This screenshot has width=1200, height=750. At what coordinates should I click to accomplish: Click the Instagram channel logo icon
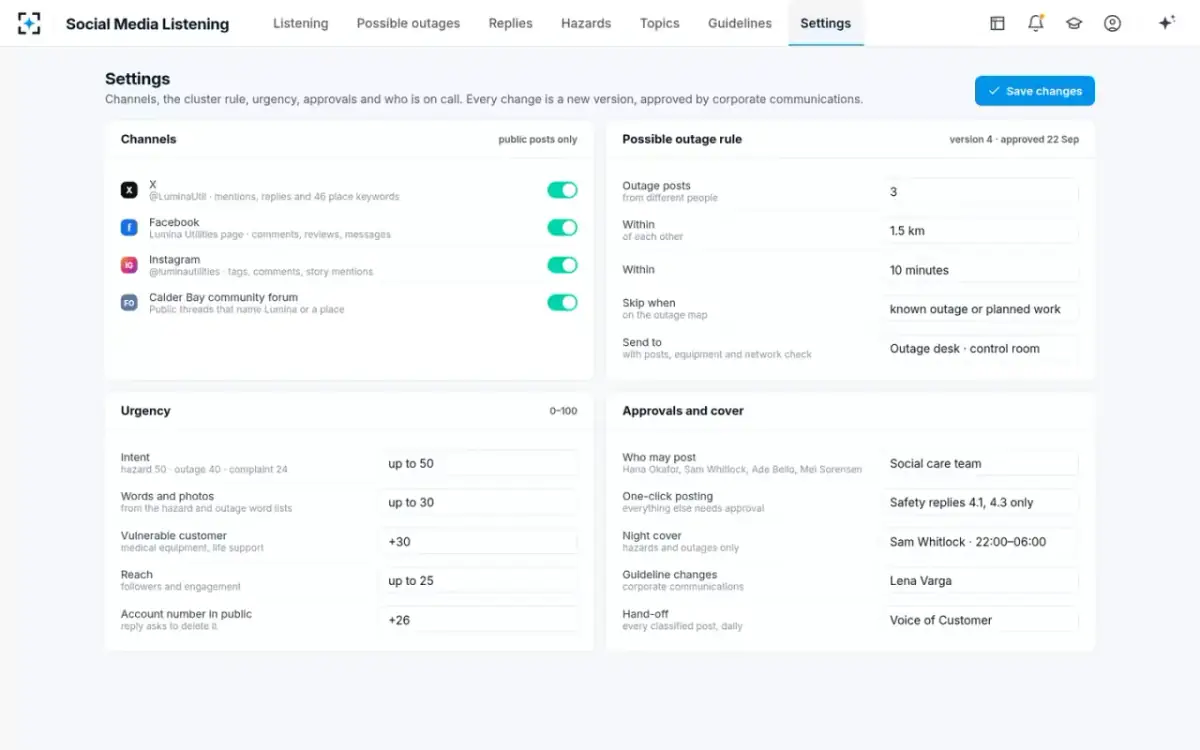(x=129, y=265)
